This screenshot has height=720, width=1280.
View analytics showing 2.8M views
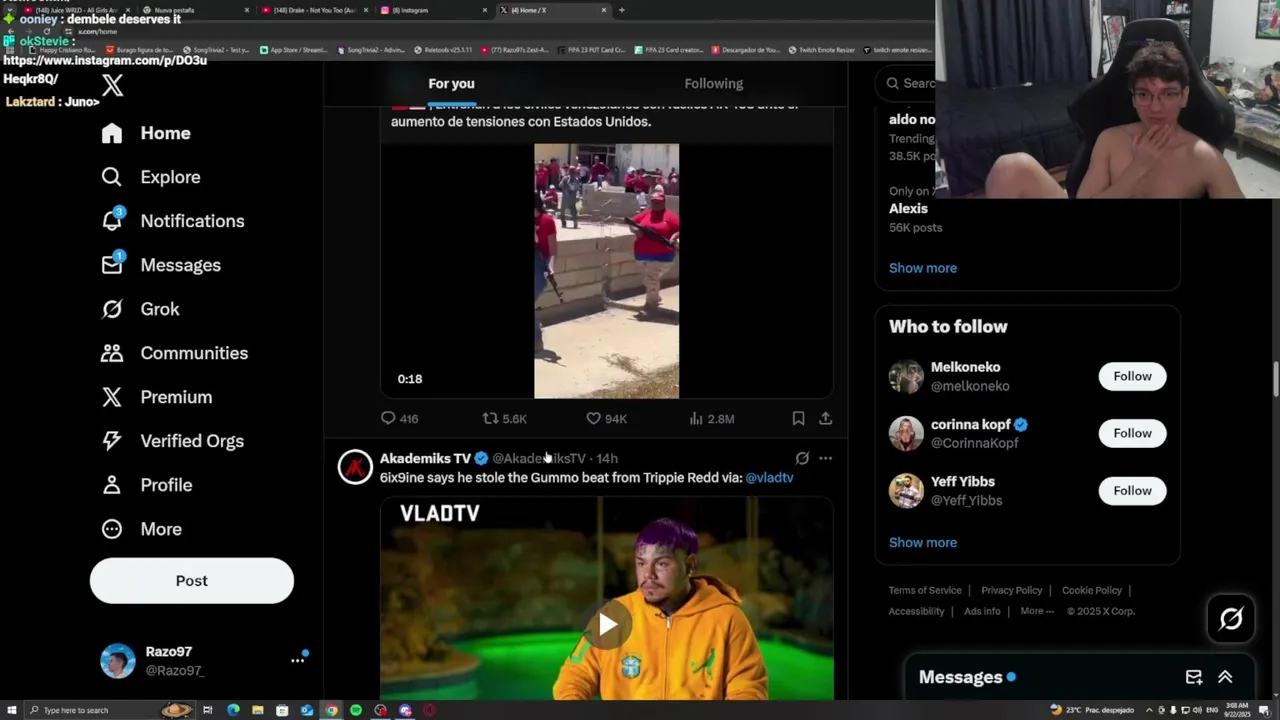712,419
